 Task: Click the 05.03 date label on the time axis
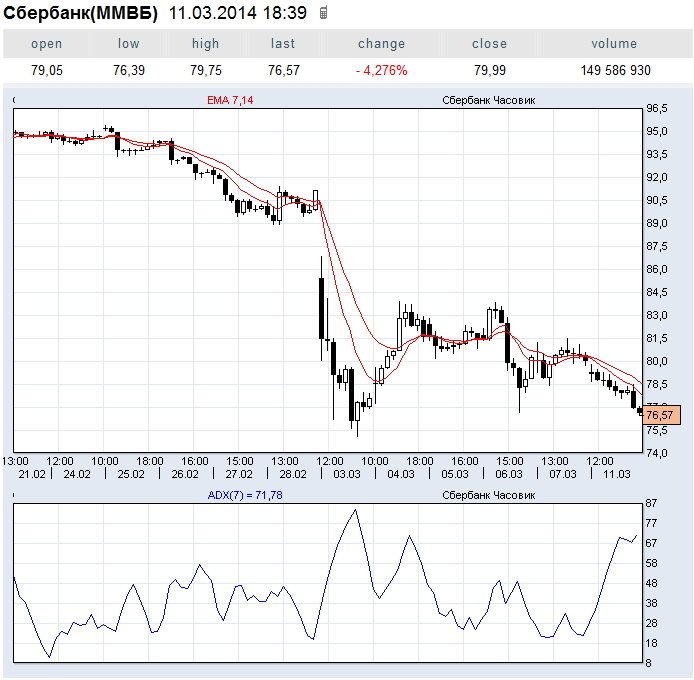(455, 474)
